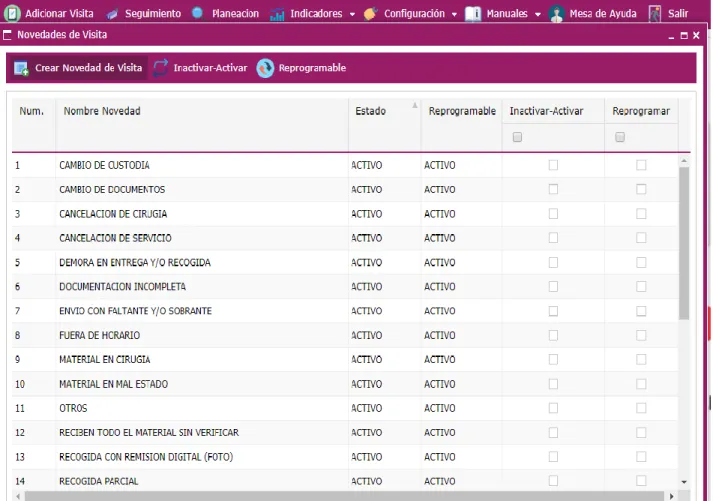This screenshot has height=501, width=713.
Task: Click the Manuales book icon
Action: point(473,14)
